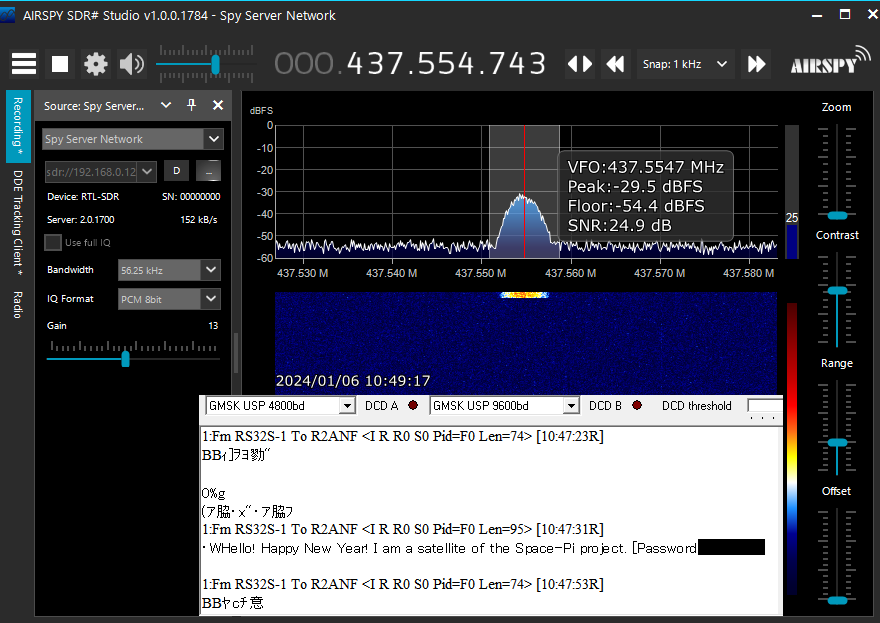
Task: Adjust the volume slider handle
Action: tap(215, 65)
